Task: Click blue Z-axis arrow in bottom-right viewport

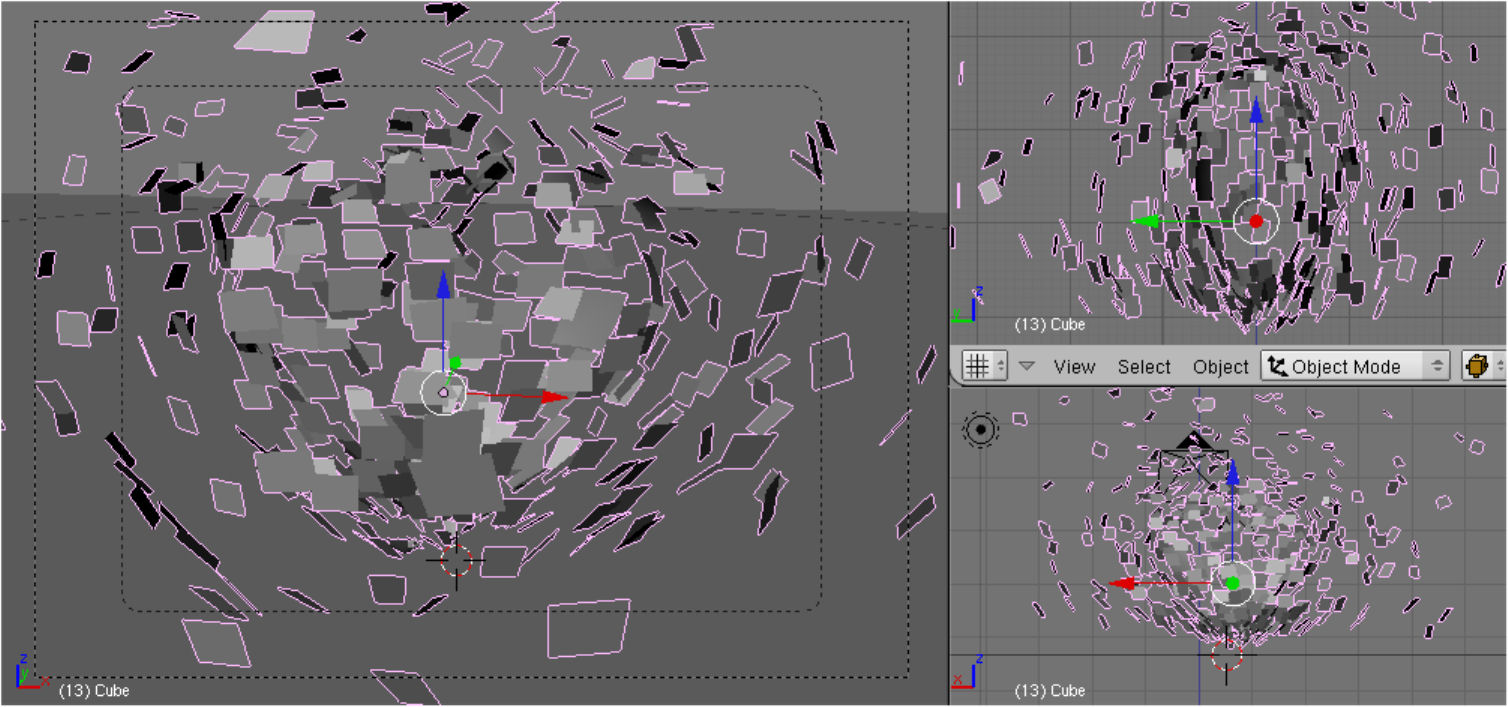Action: click(x=1232, y=472)
